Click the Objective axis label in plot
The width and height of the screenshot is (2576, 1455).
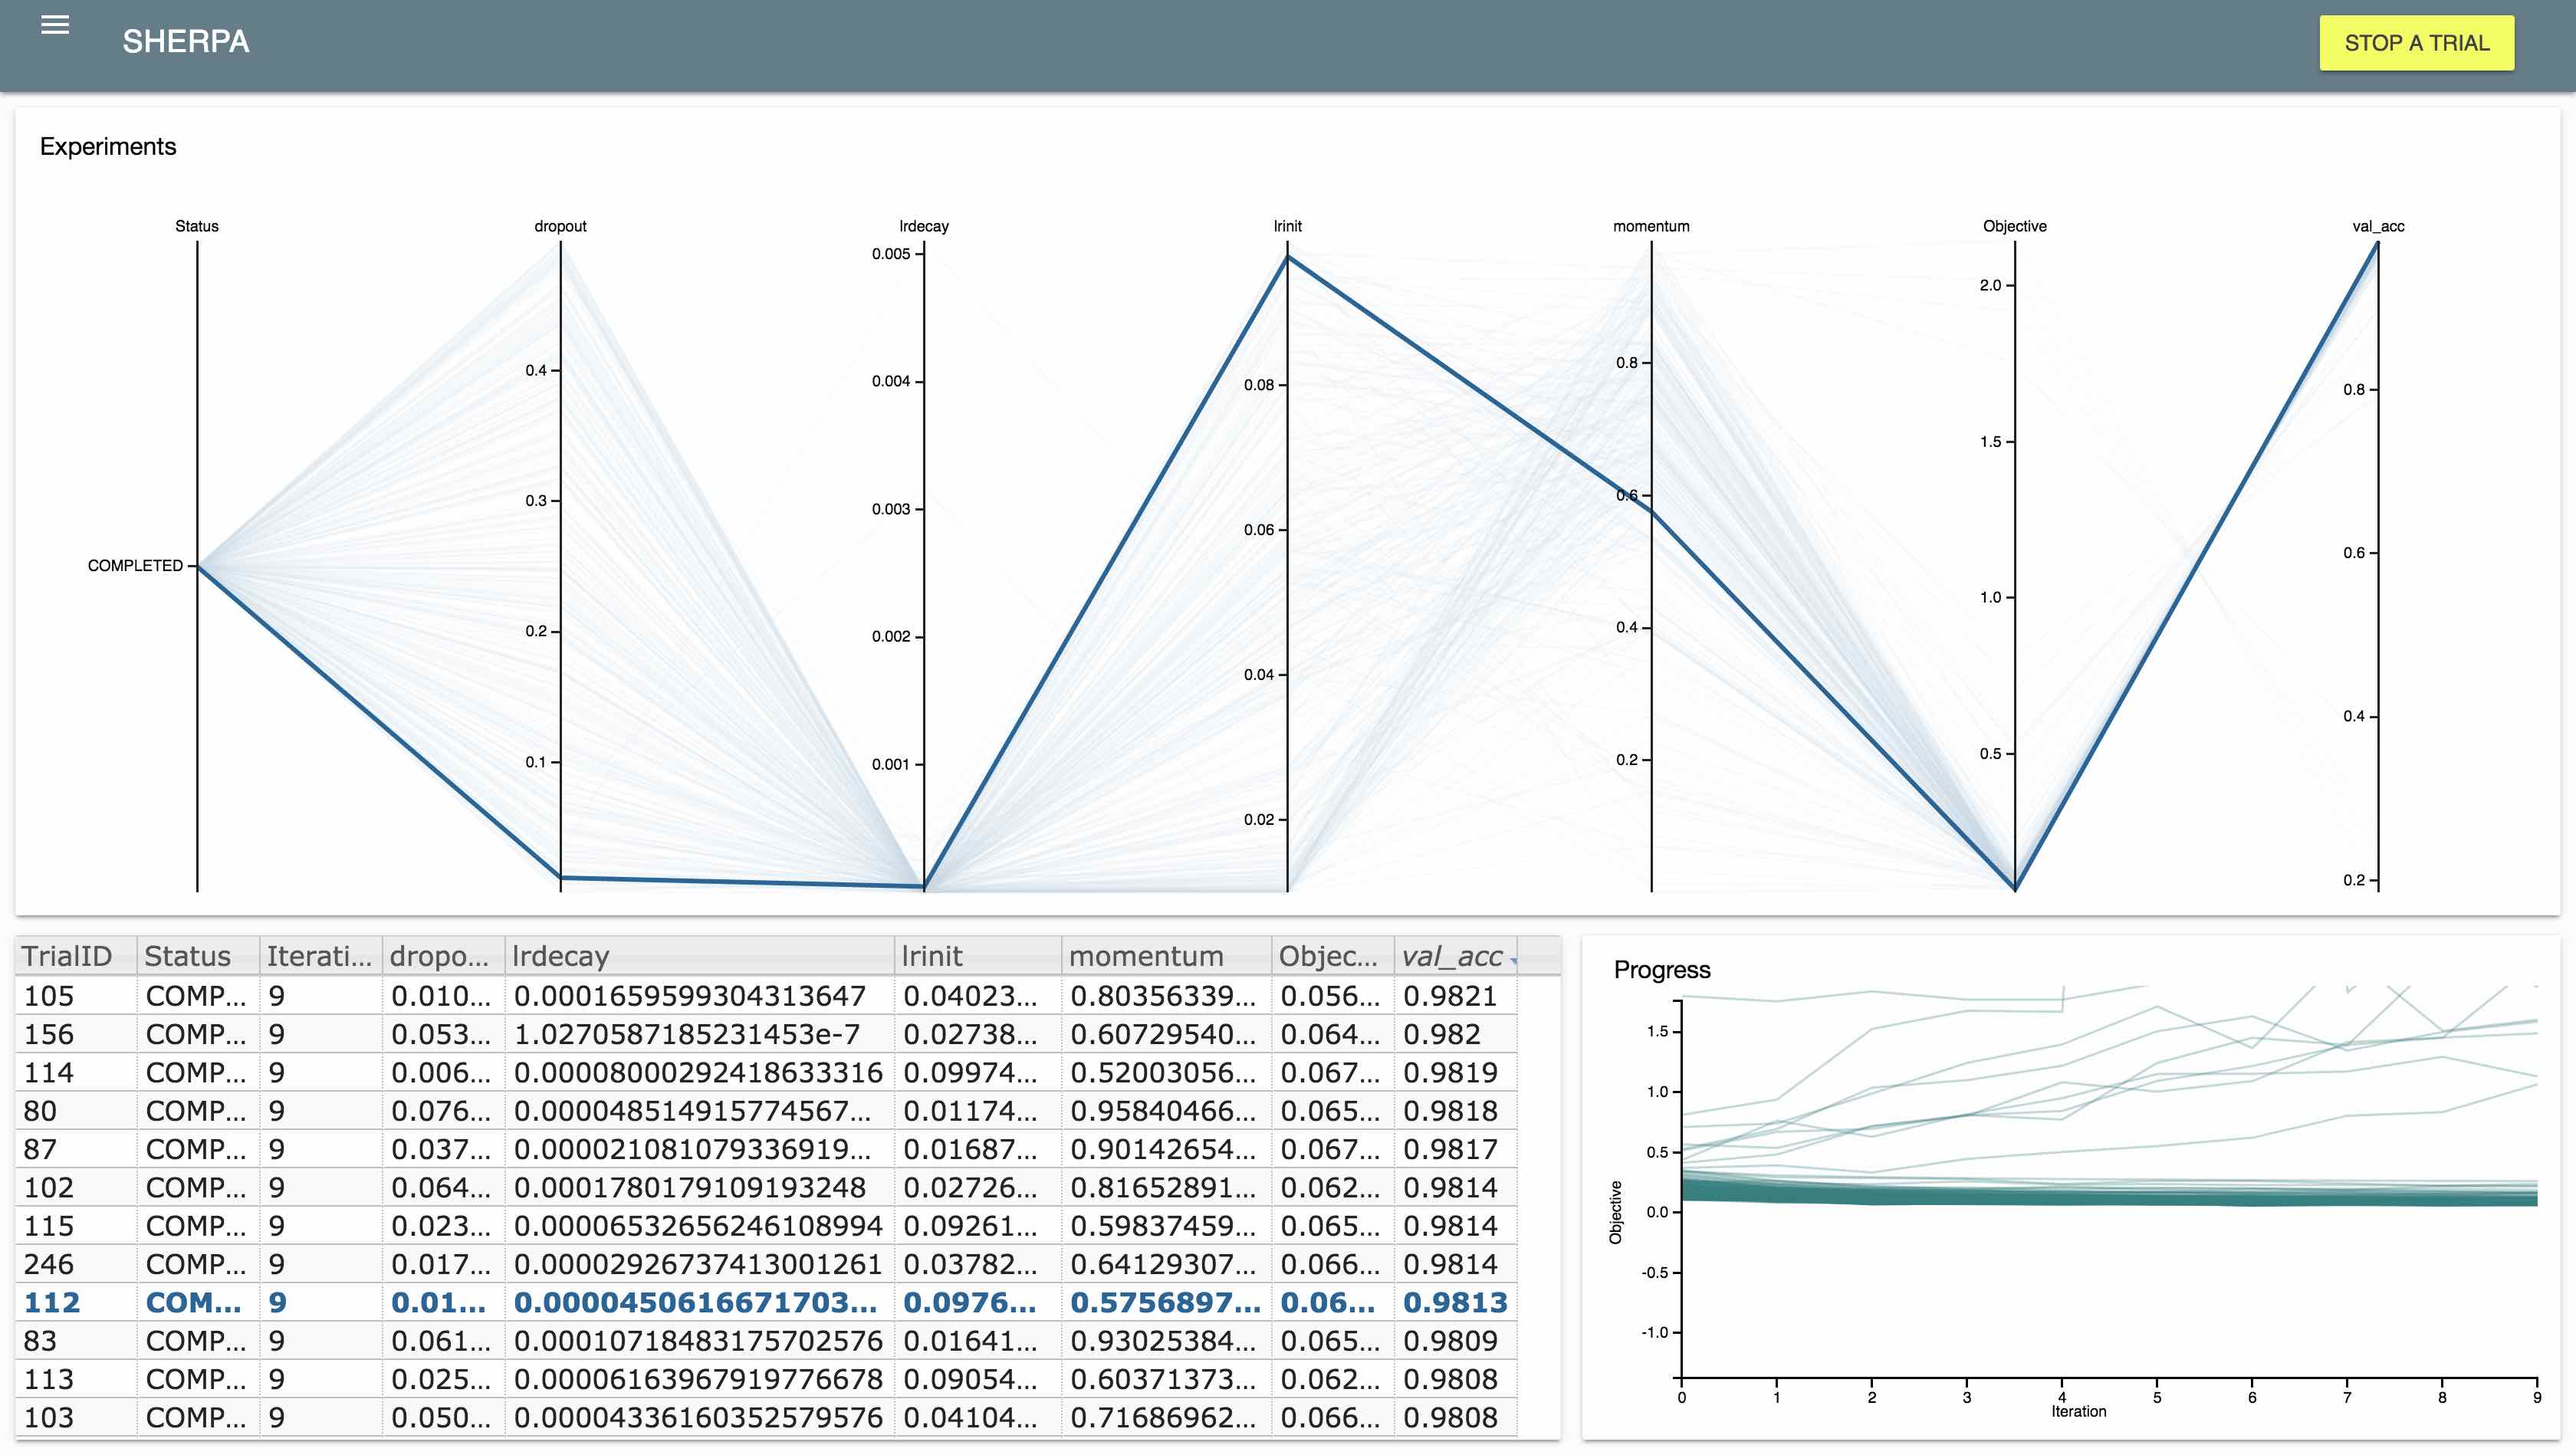point(2015,226)
